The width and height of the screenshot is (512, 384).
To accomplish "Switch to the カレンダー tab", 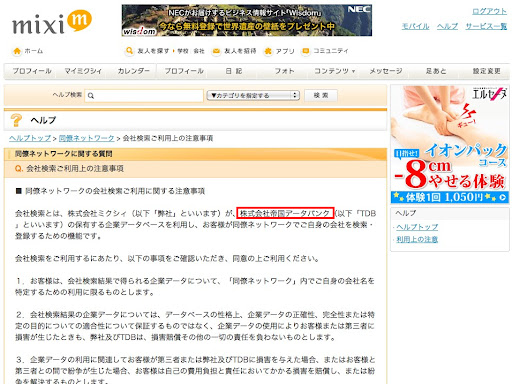I will 133,71.
